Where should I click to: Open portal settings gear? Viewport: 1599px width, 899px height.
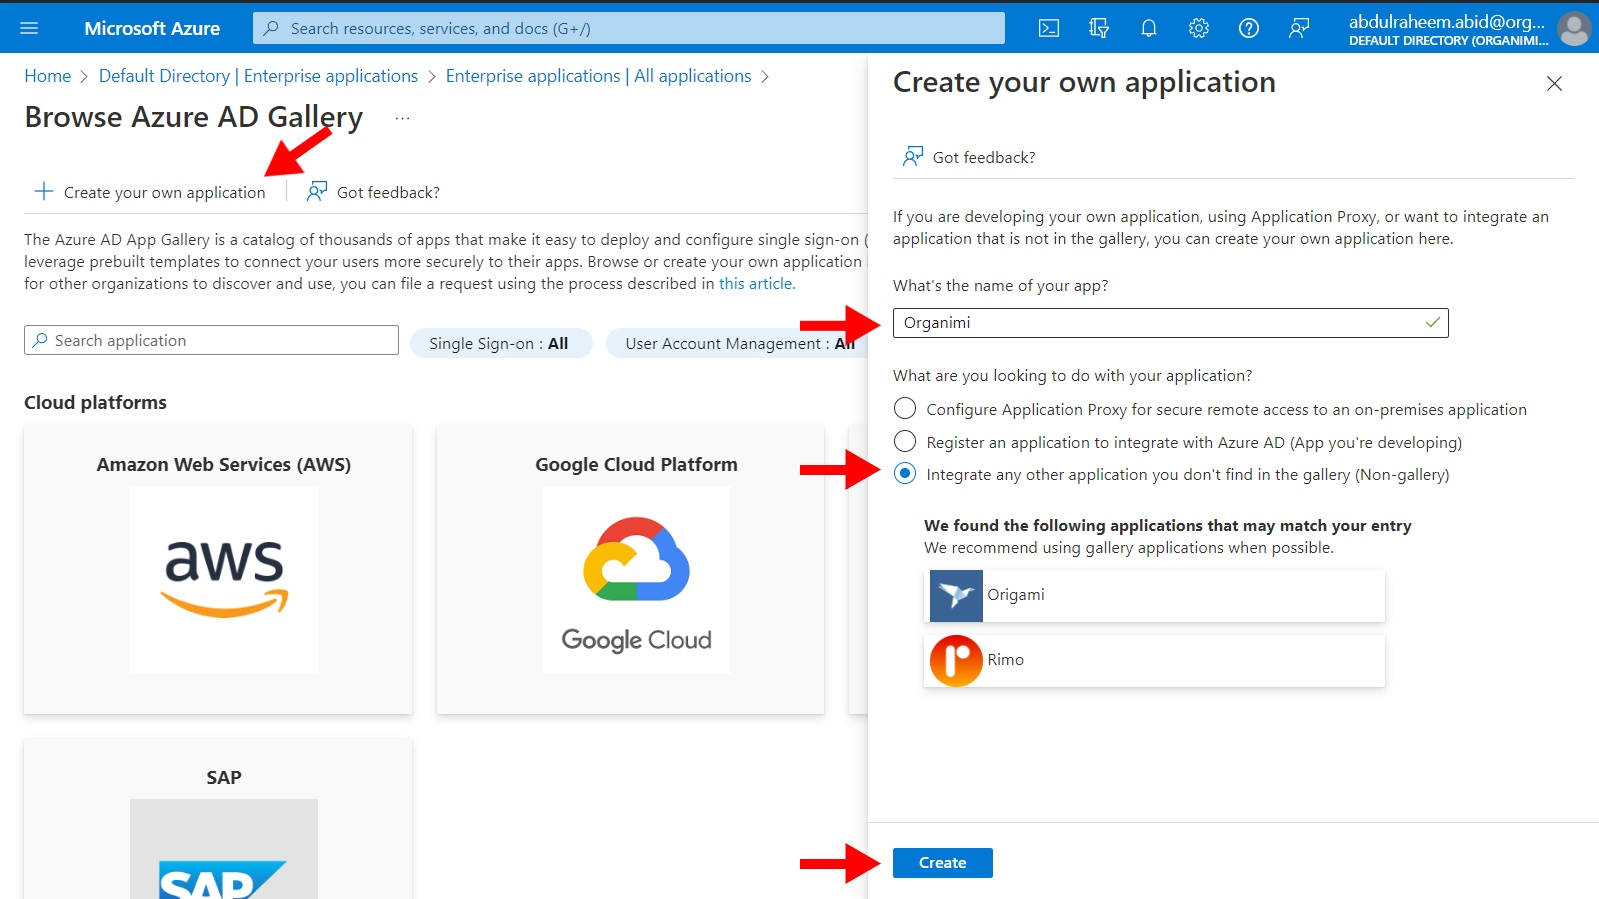[1199, 28]
